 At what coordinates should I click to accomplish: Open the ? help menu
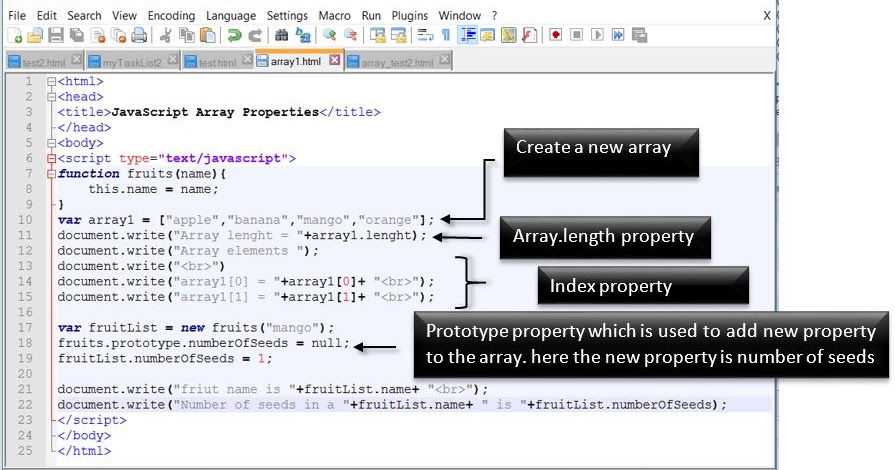(x=494, y=15)
